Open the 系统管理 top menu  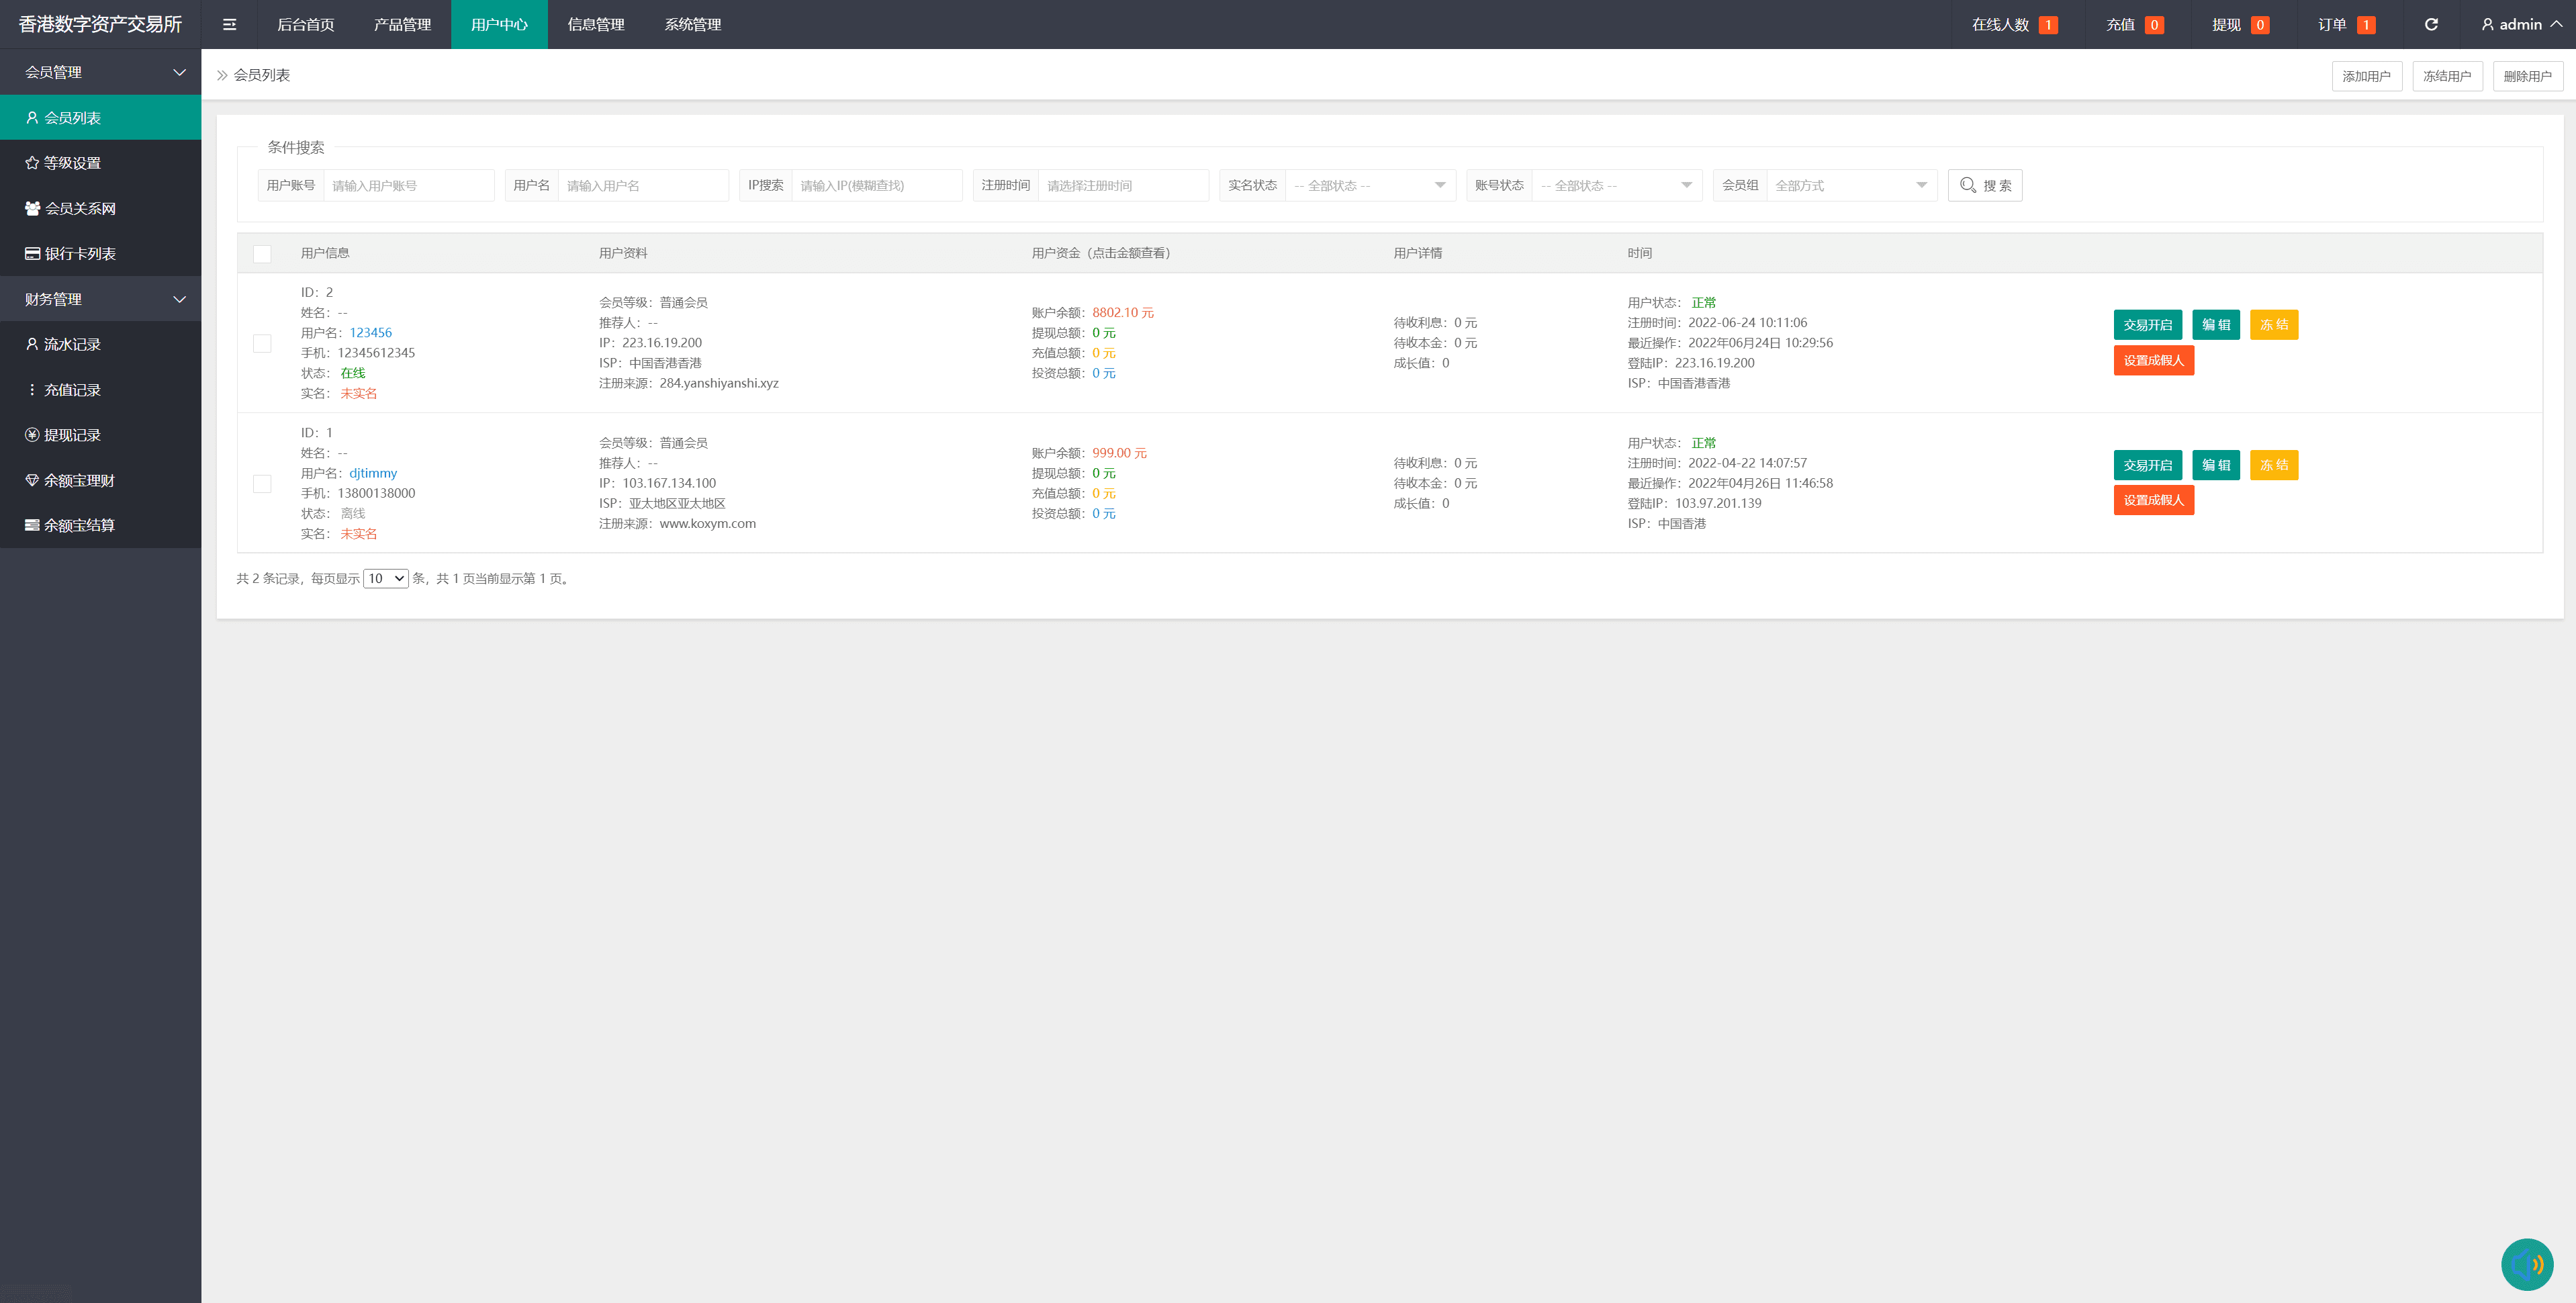(692, 24)
